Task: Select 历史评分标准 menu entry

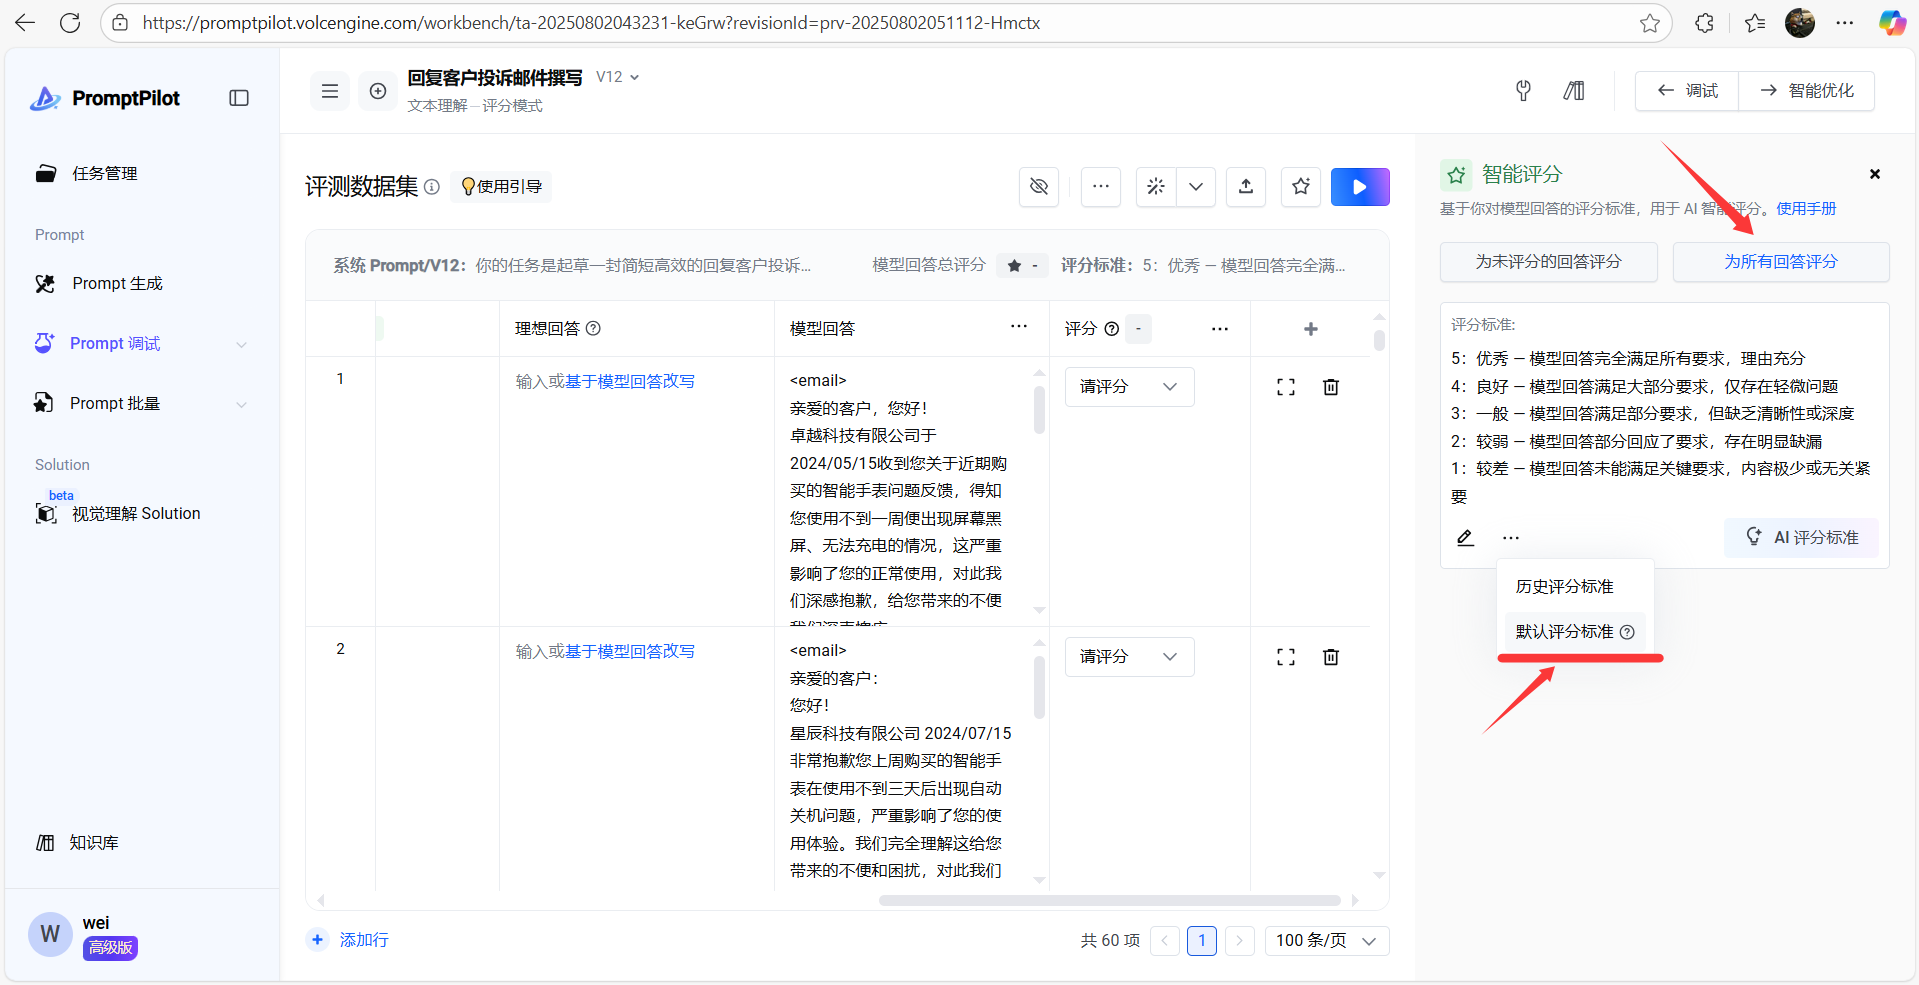Action: coord(1564,587)
